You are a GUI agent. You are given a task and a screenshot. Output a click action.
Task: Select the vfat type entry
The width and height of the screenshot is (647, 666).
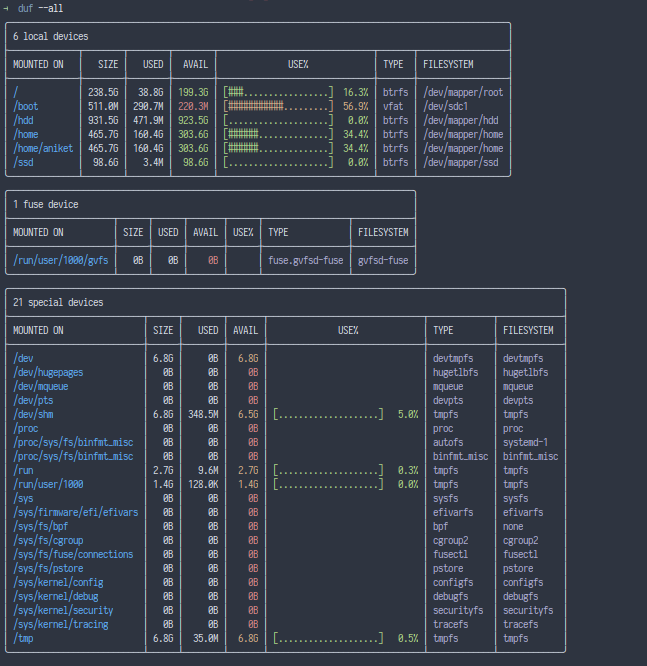[392, 106]
